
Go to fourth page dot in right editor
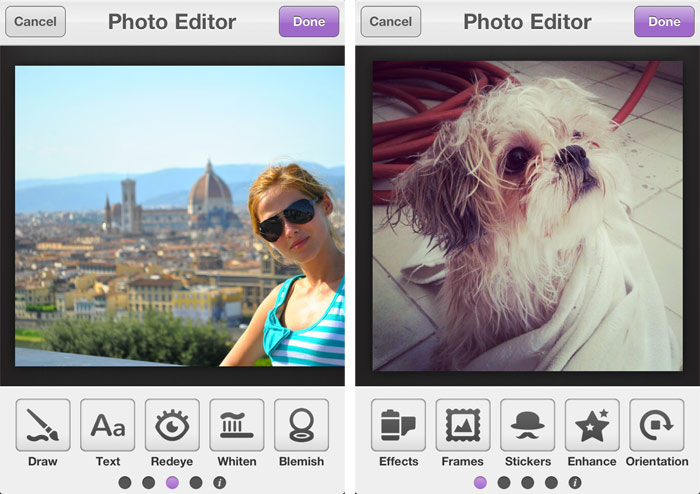[x=551, y=482]
